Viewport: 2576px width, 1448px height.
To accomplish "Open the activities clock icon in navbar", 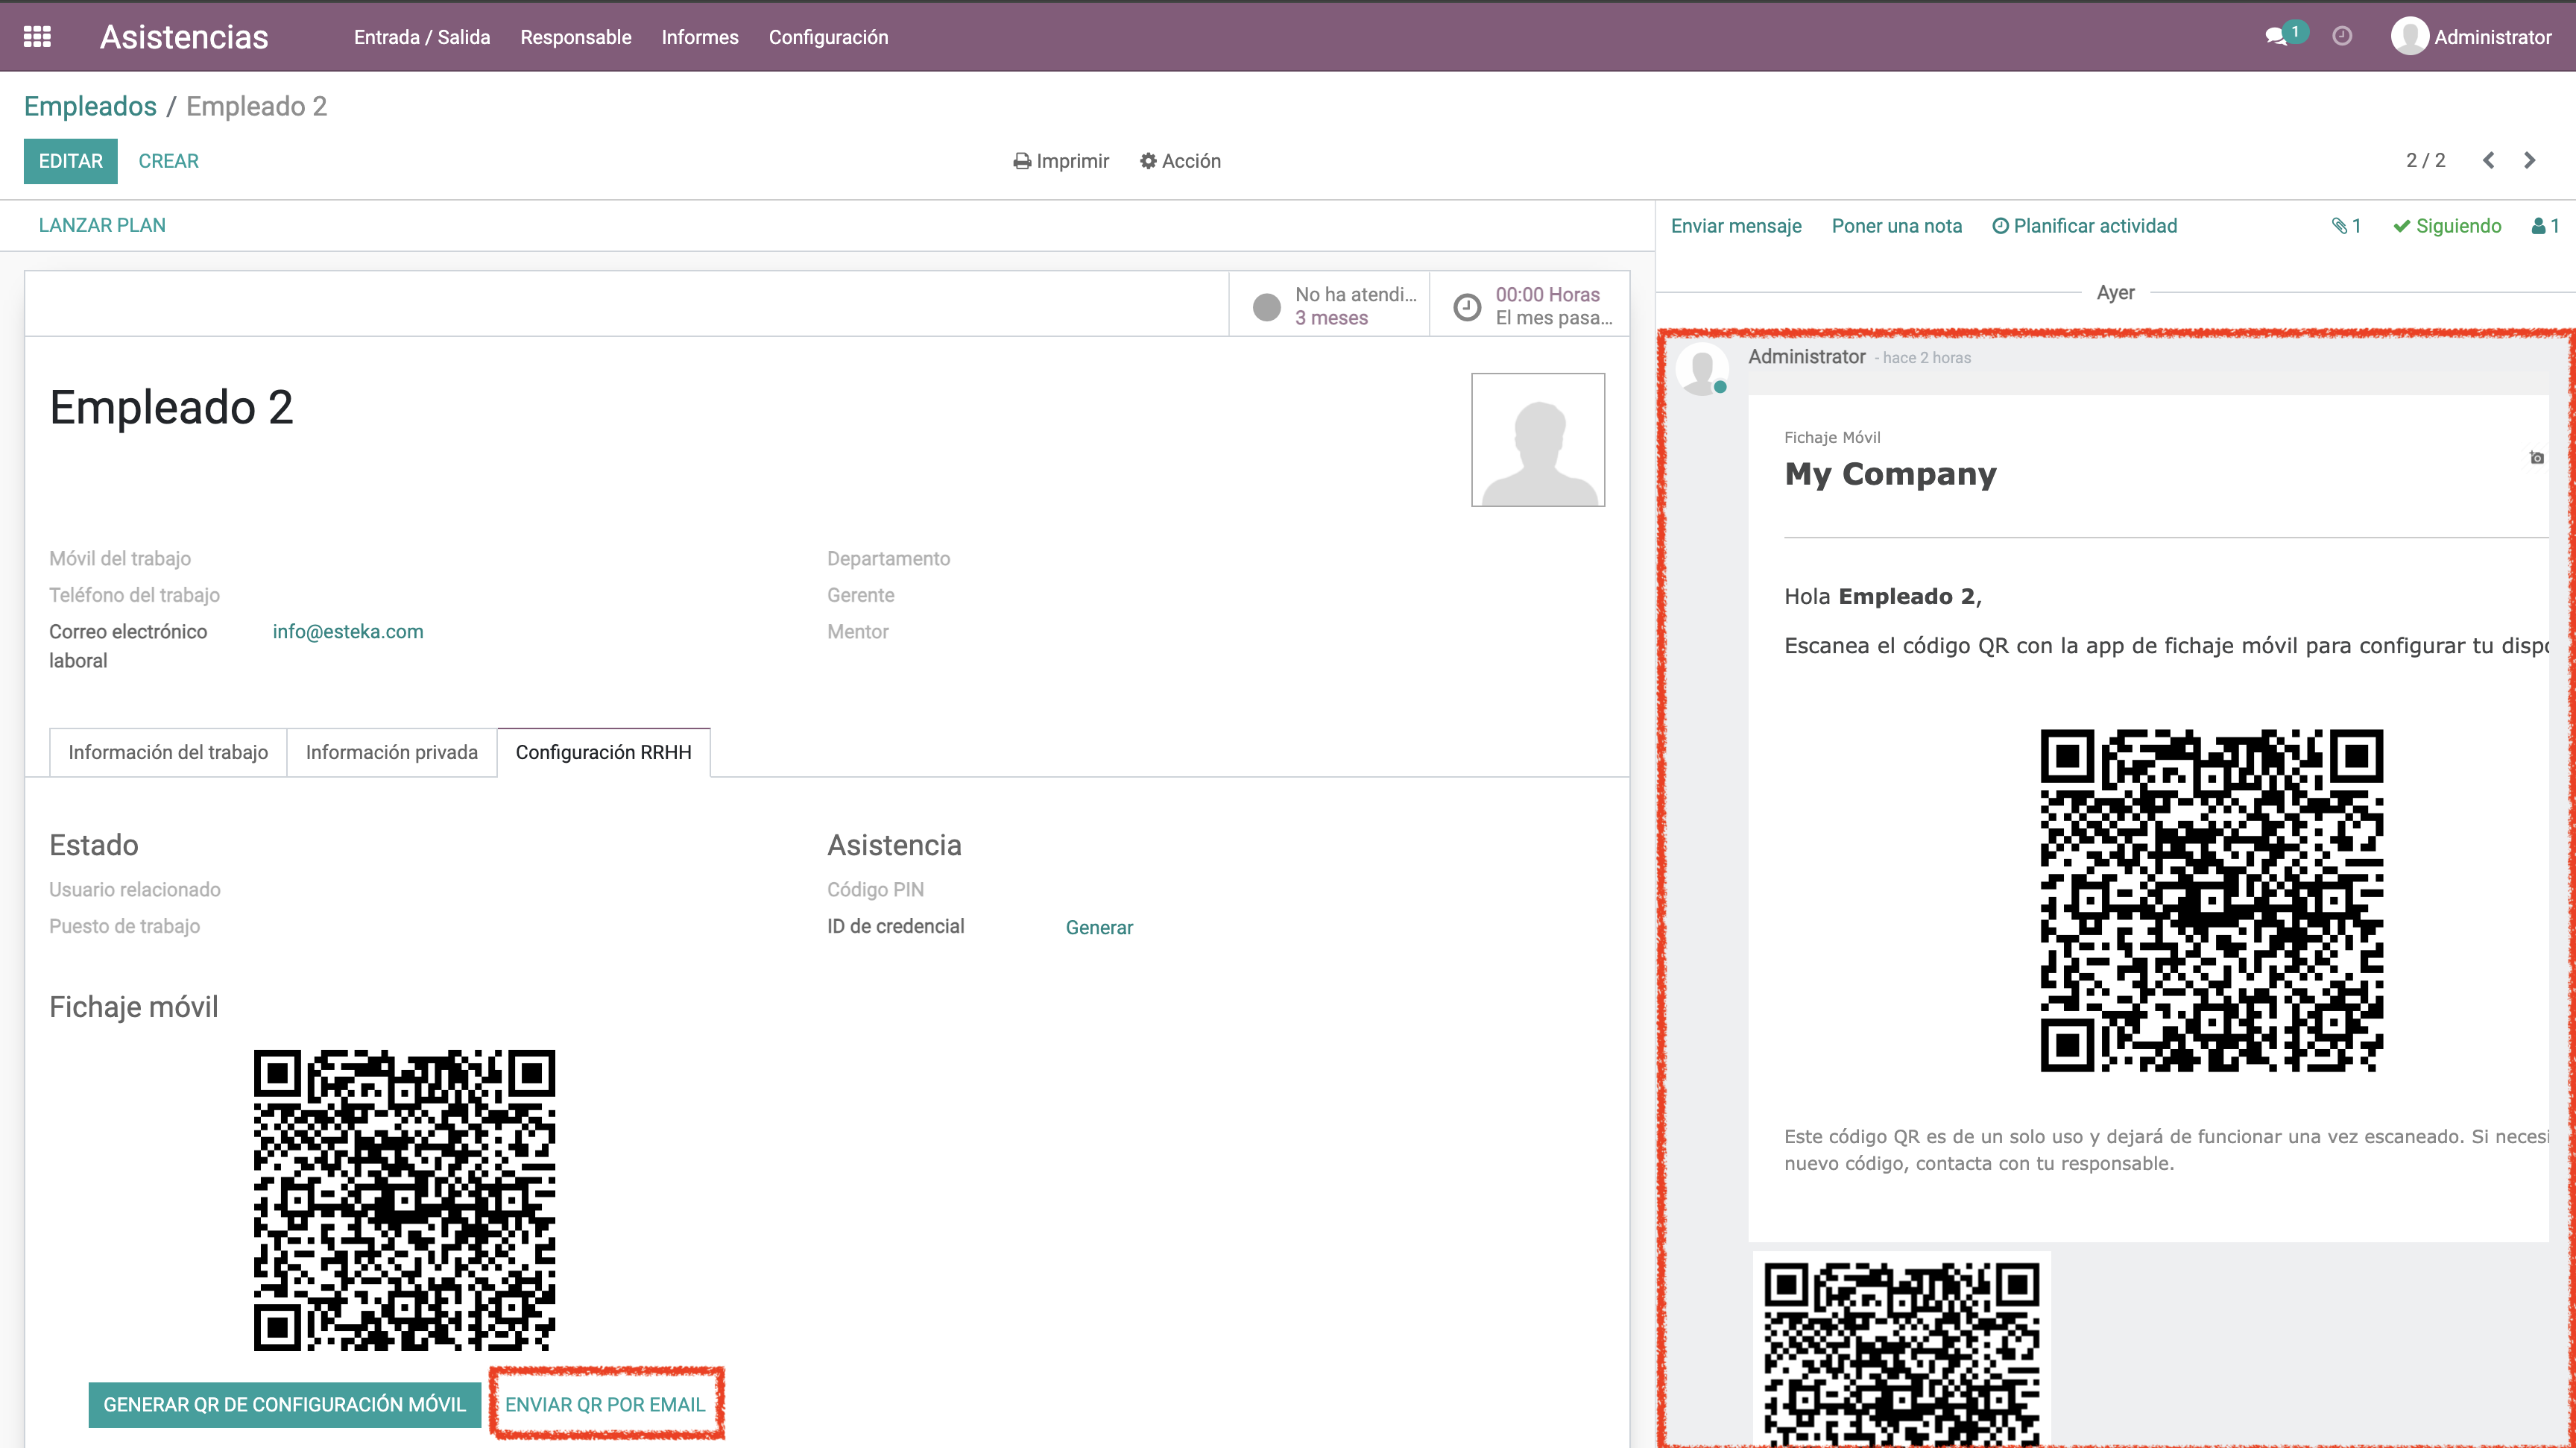I will (x=2342, y=37).
